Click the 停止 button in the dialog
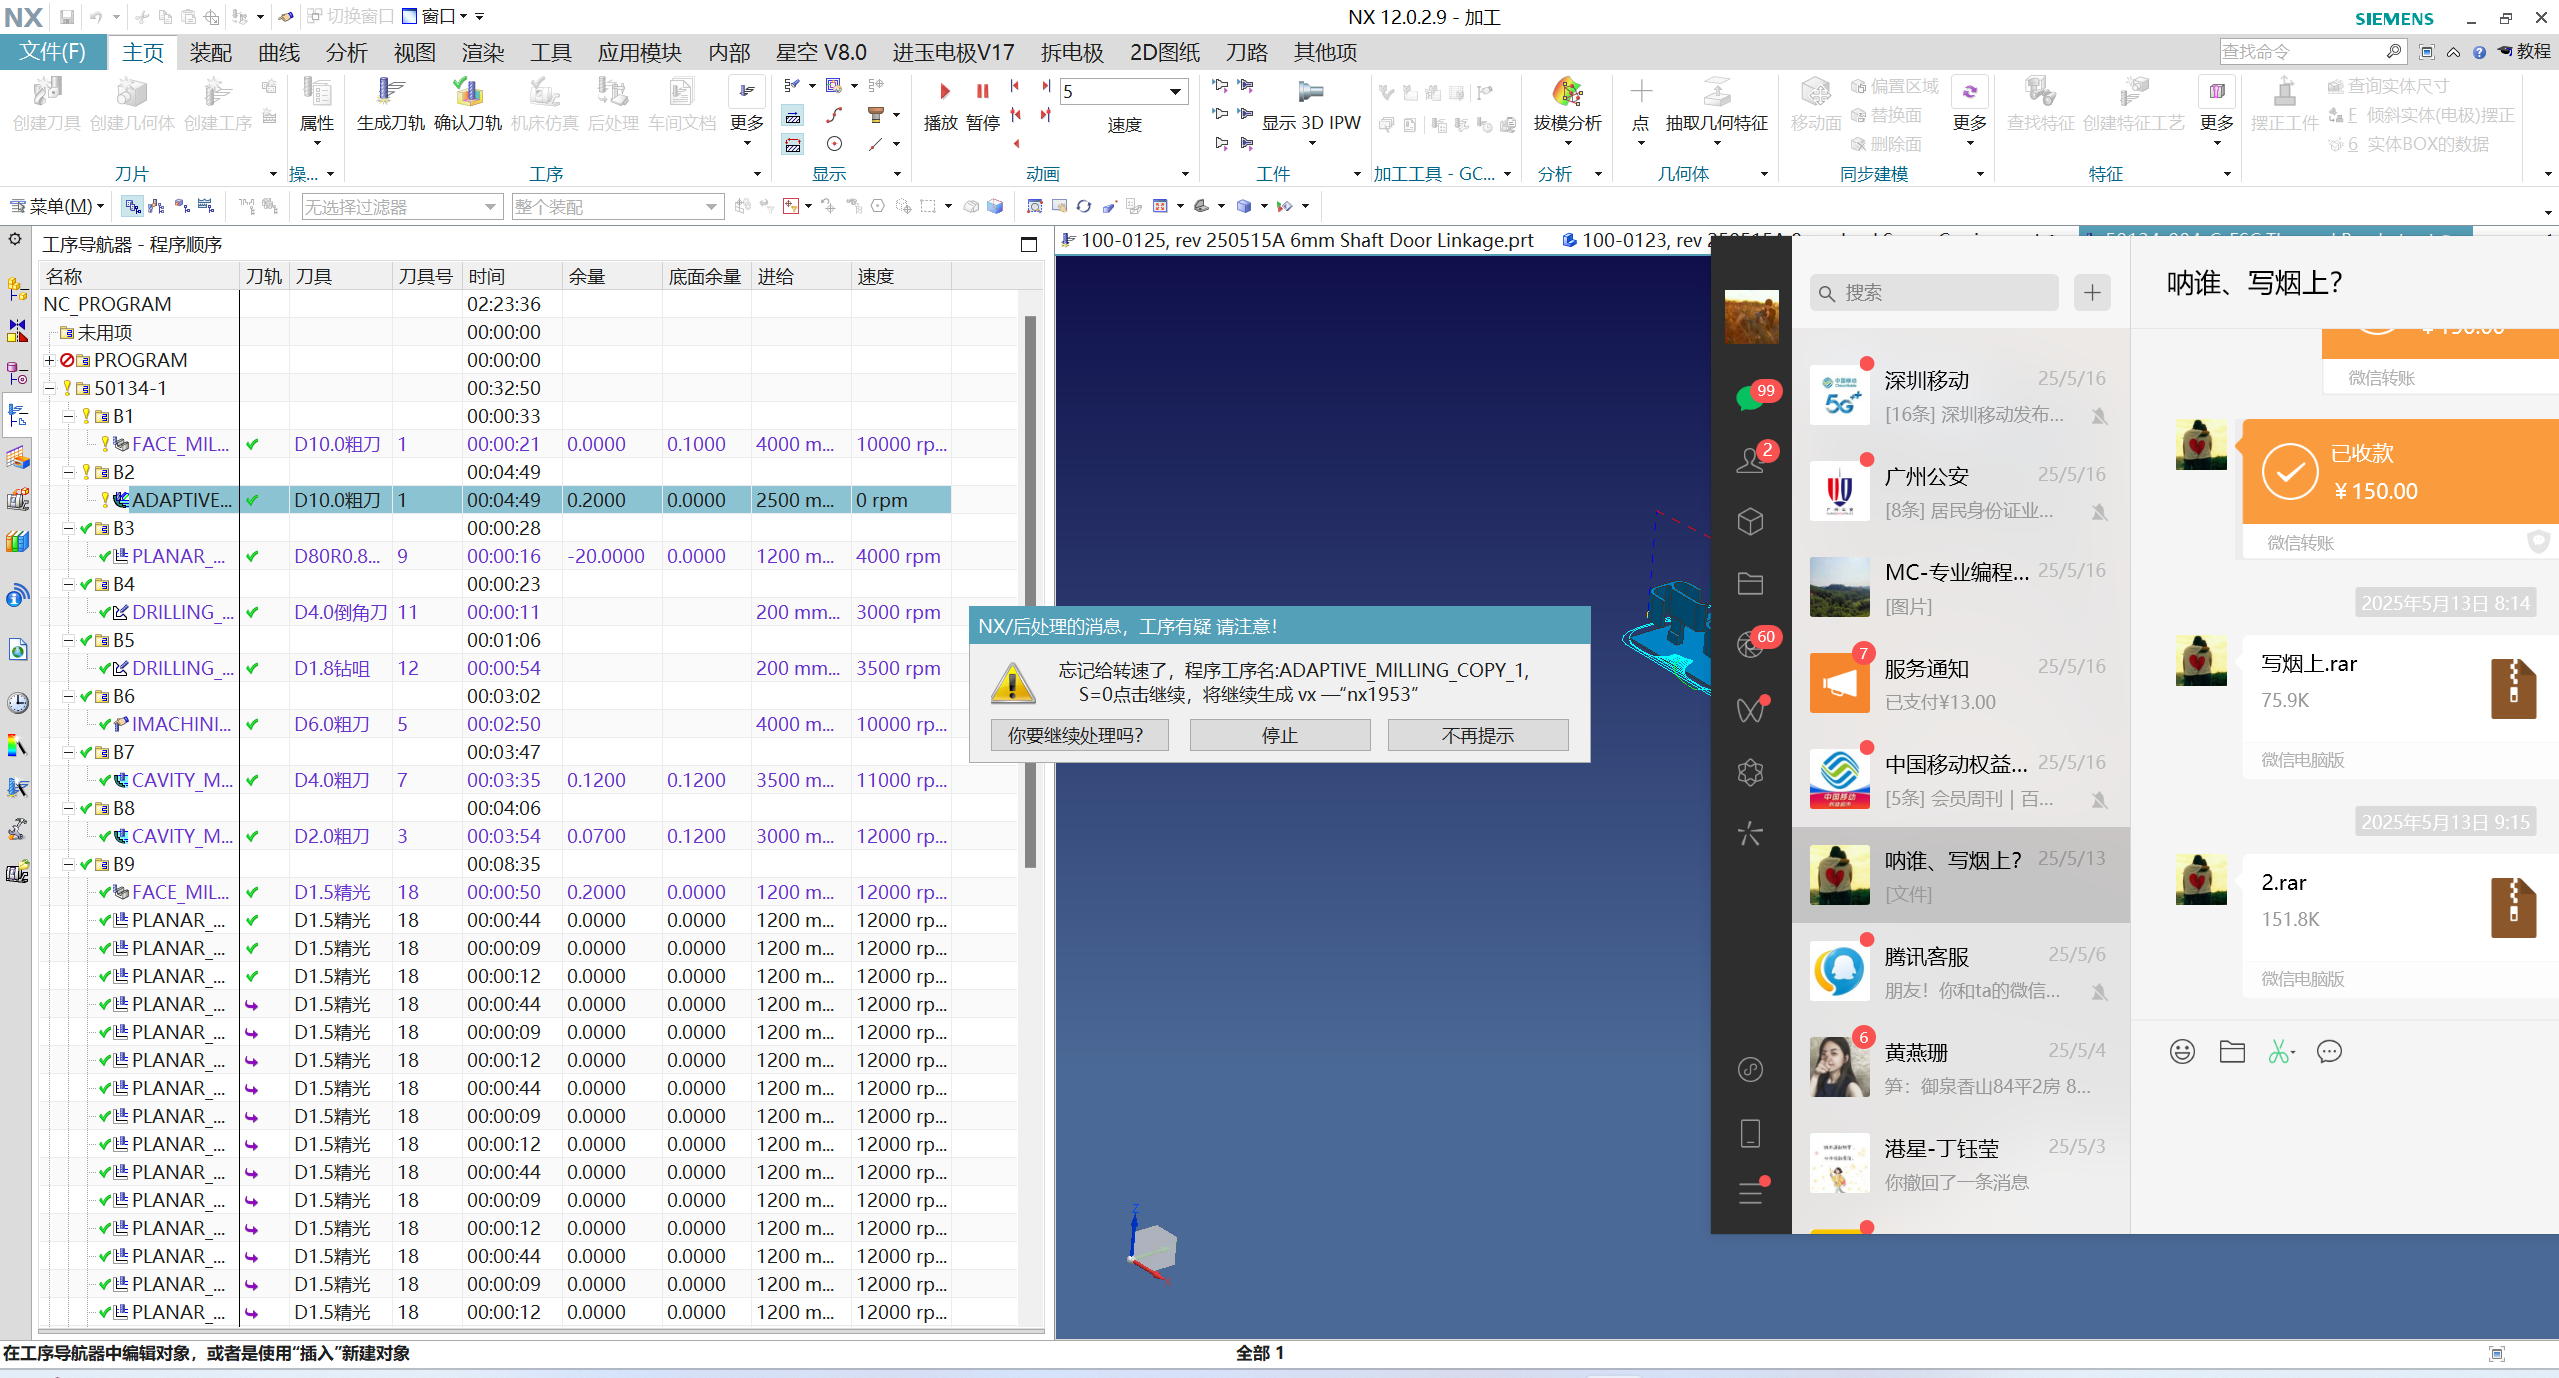Viewport: 2559px width, 1378px height. pos(1279,735)
